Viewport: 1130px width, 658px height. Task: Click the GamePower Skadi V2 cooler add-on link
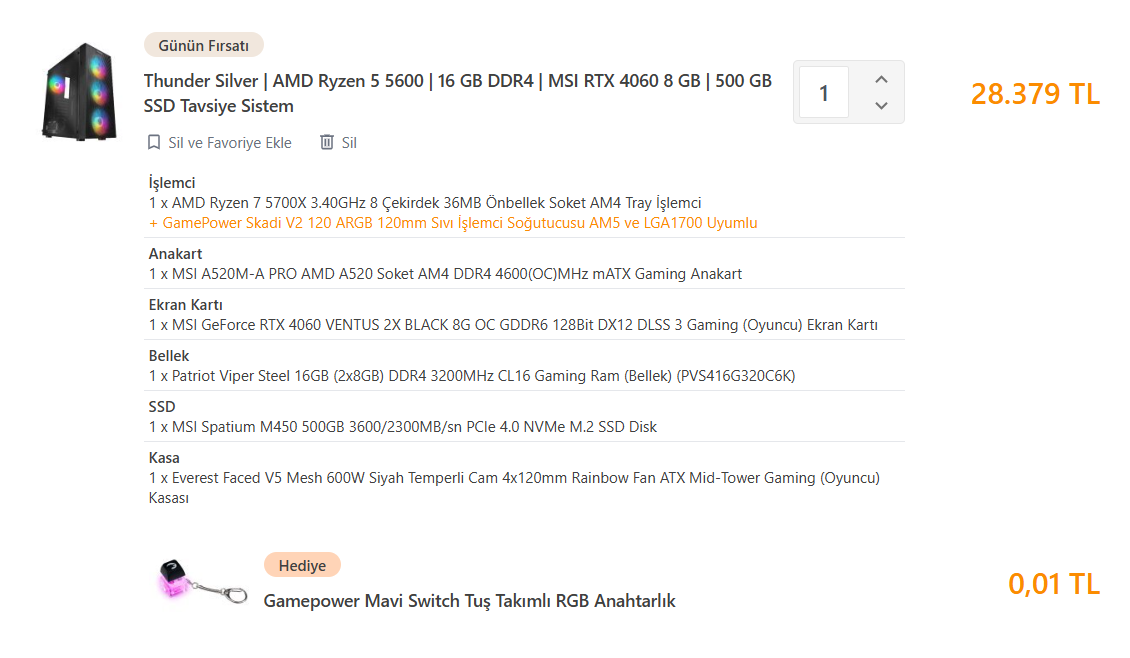(453, 223)
